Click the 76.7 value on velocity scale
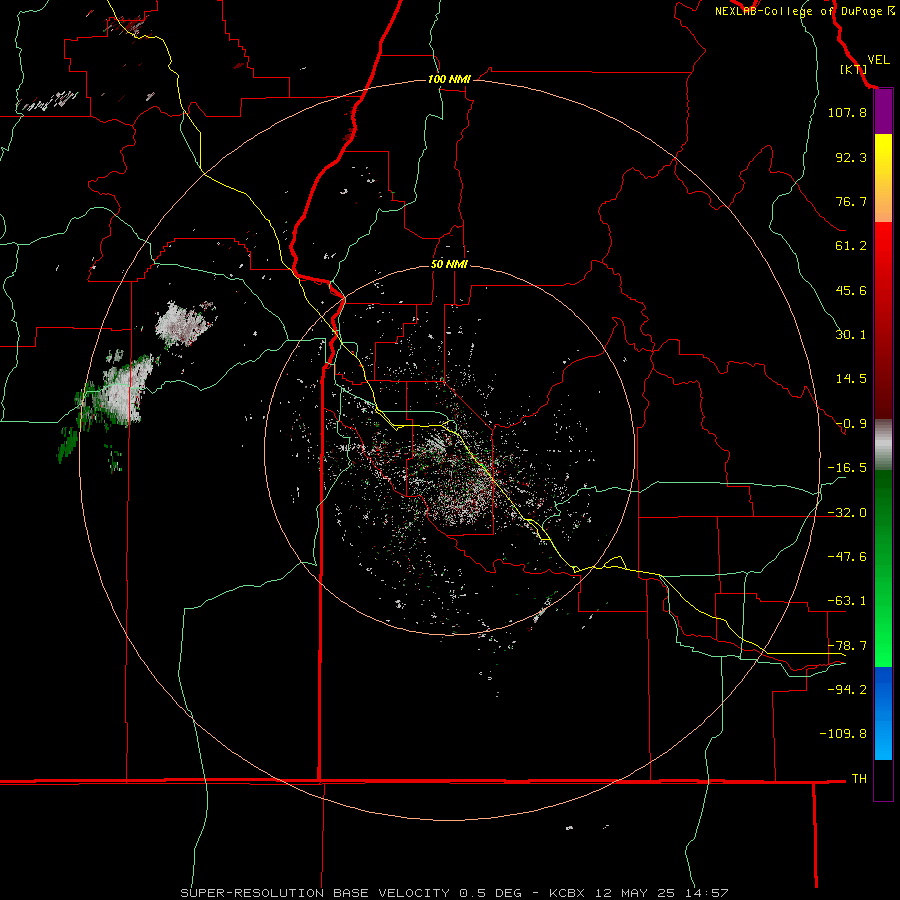The width and height of the screenshot is (900, 900). [851, 201]
